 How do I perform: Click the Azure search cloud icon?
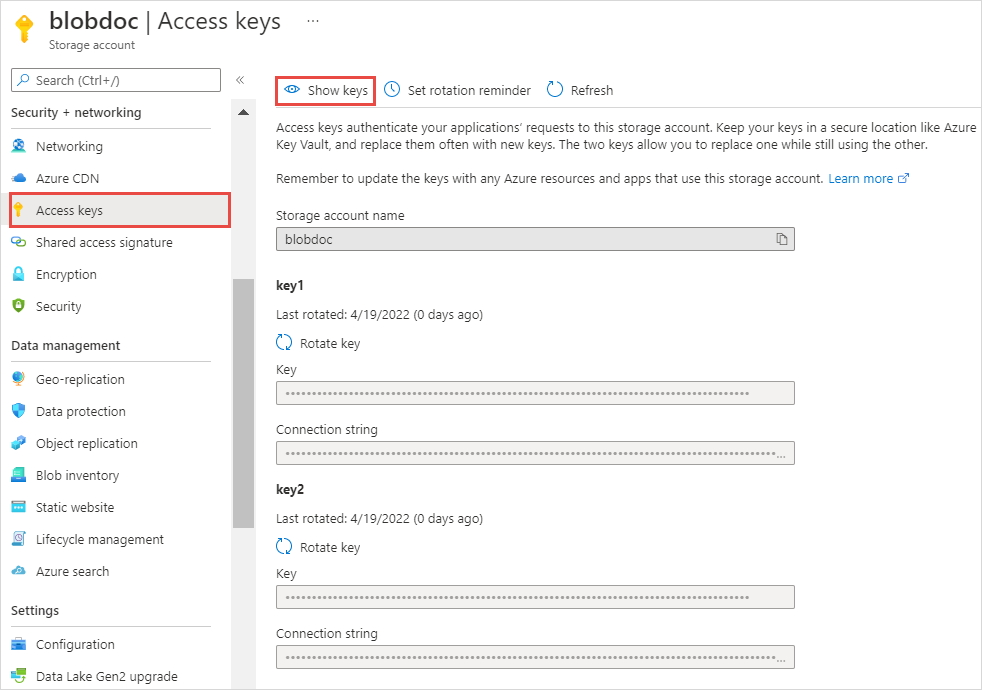click(19, 570)
